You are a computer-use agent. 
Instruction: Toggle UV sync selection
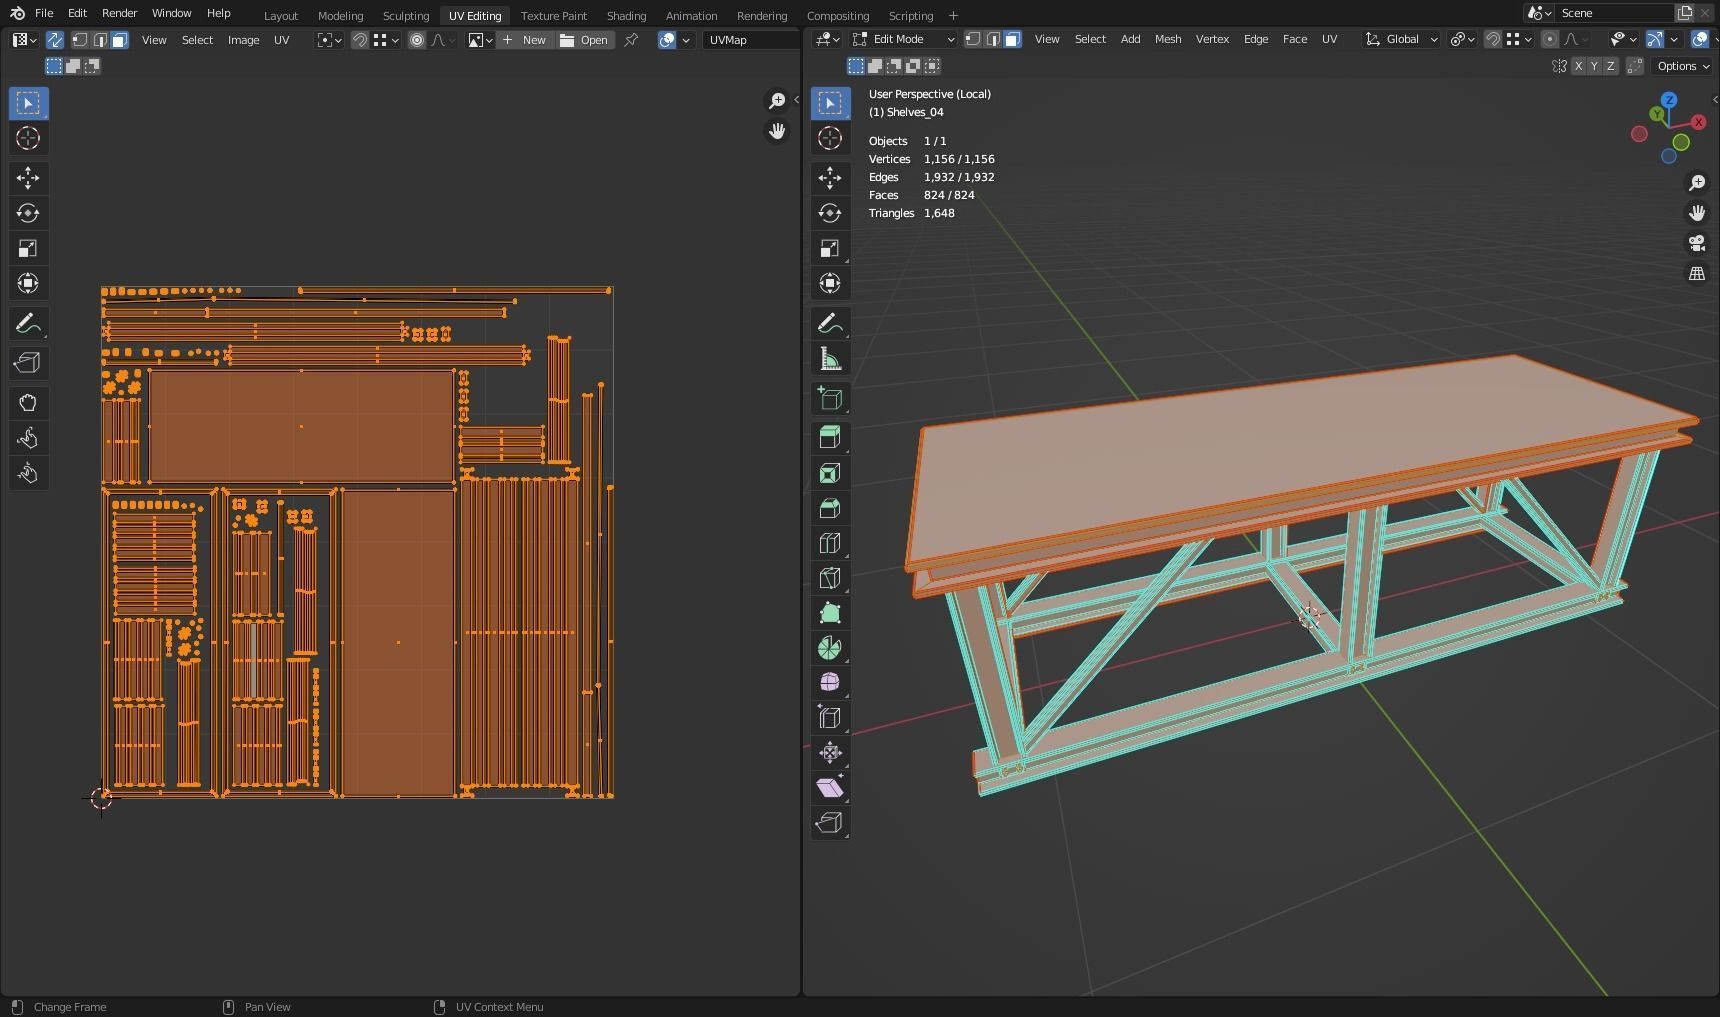point(54,40)
